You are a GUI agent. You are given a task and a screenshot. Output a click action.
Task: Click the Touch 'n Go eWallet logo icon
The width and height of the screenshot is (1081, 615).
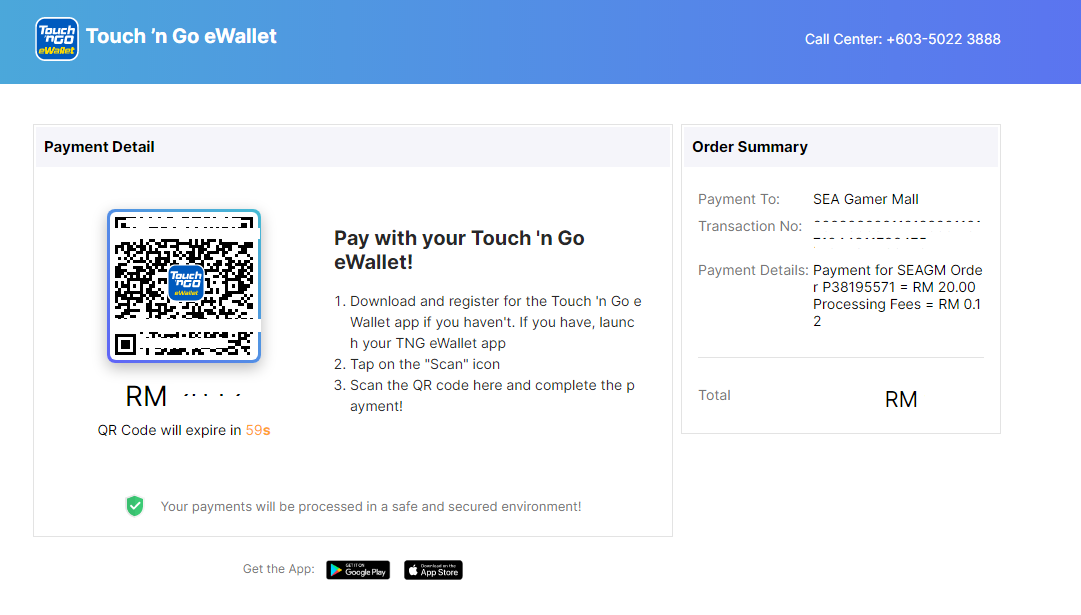click(57, 39)
